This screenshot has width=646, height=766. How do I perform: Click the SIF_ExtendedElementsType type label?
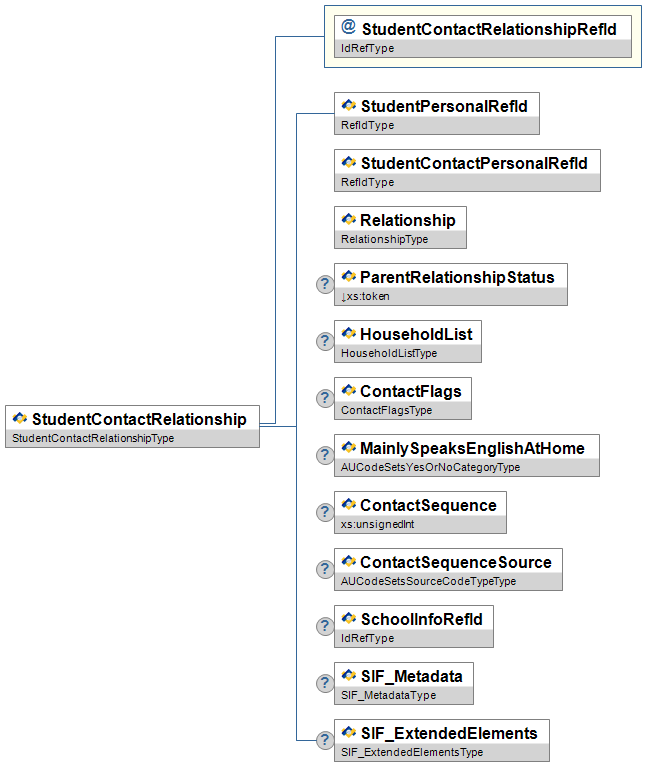click(x=412, y=752)
